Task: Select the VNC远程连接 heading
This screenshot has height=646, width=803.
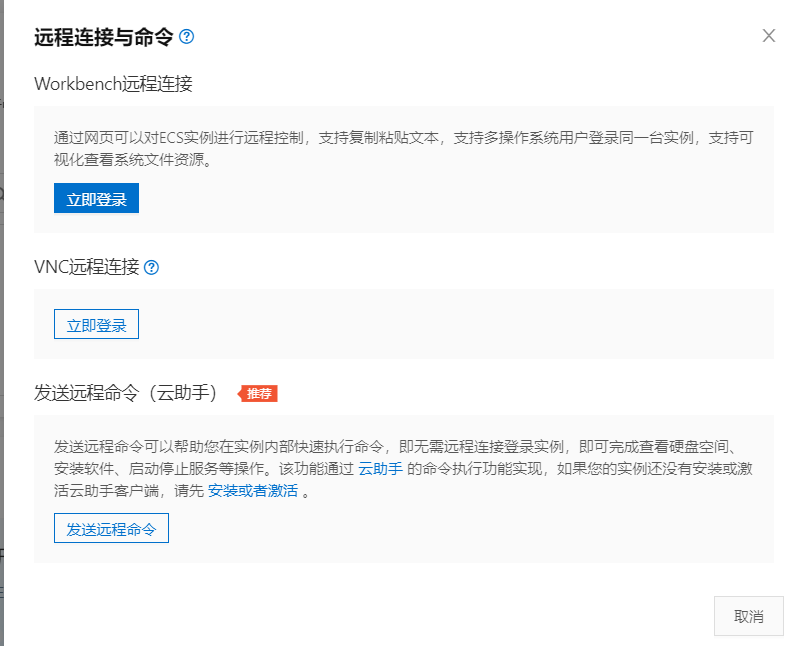Action: point(85,267)
